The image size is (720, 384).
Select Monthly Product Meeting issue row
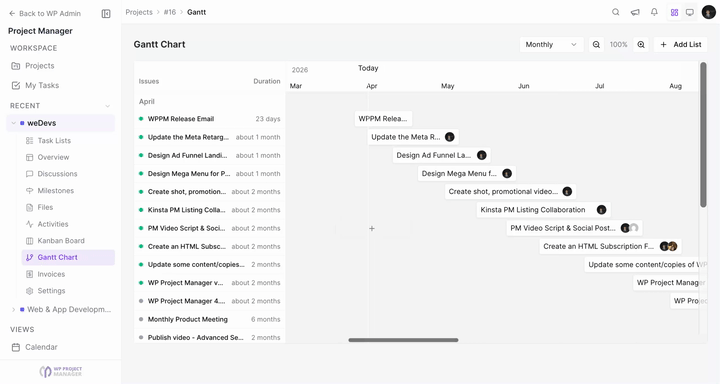(x=210, y=319)
